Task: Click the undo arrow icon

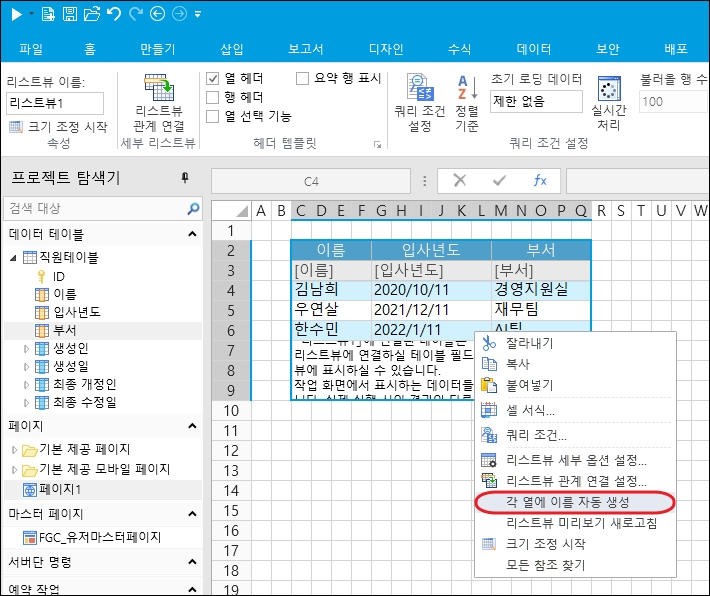Action: (112, 14)
